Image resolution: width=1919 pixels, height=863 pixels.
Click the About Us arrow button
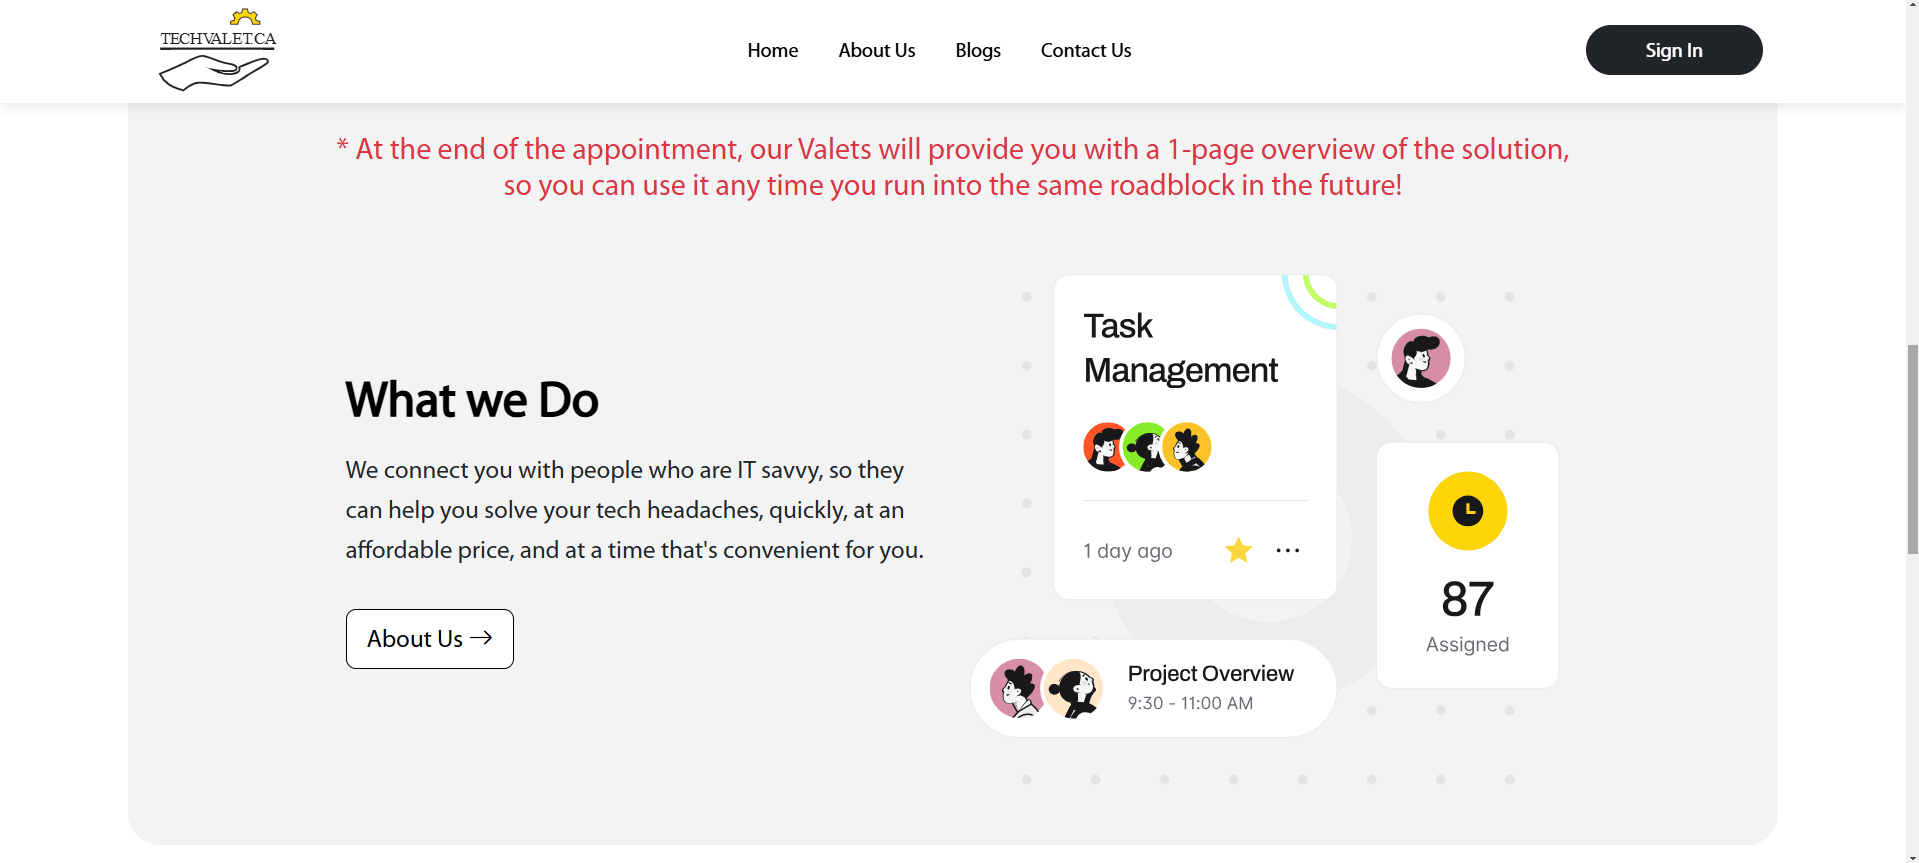429,639
